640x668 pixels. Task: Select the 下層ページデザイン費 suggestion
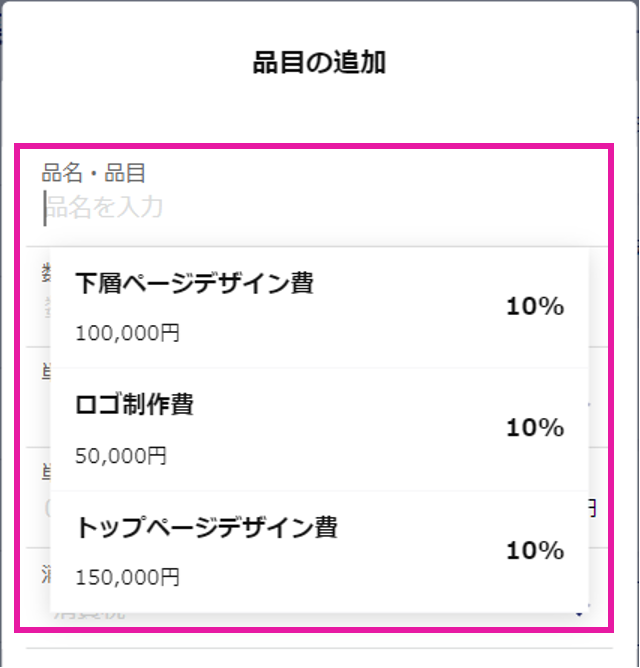click(x=319, y=308)
